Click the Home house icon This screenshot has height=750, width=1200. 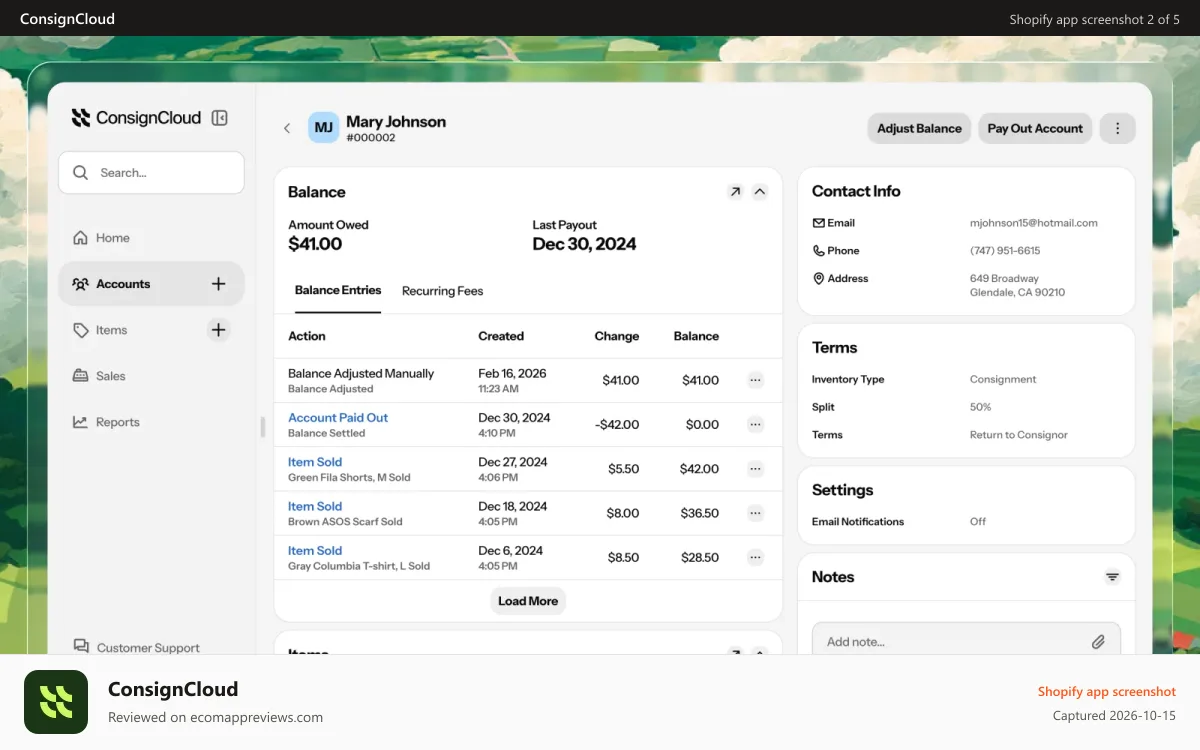[80, 238]
